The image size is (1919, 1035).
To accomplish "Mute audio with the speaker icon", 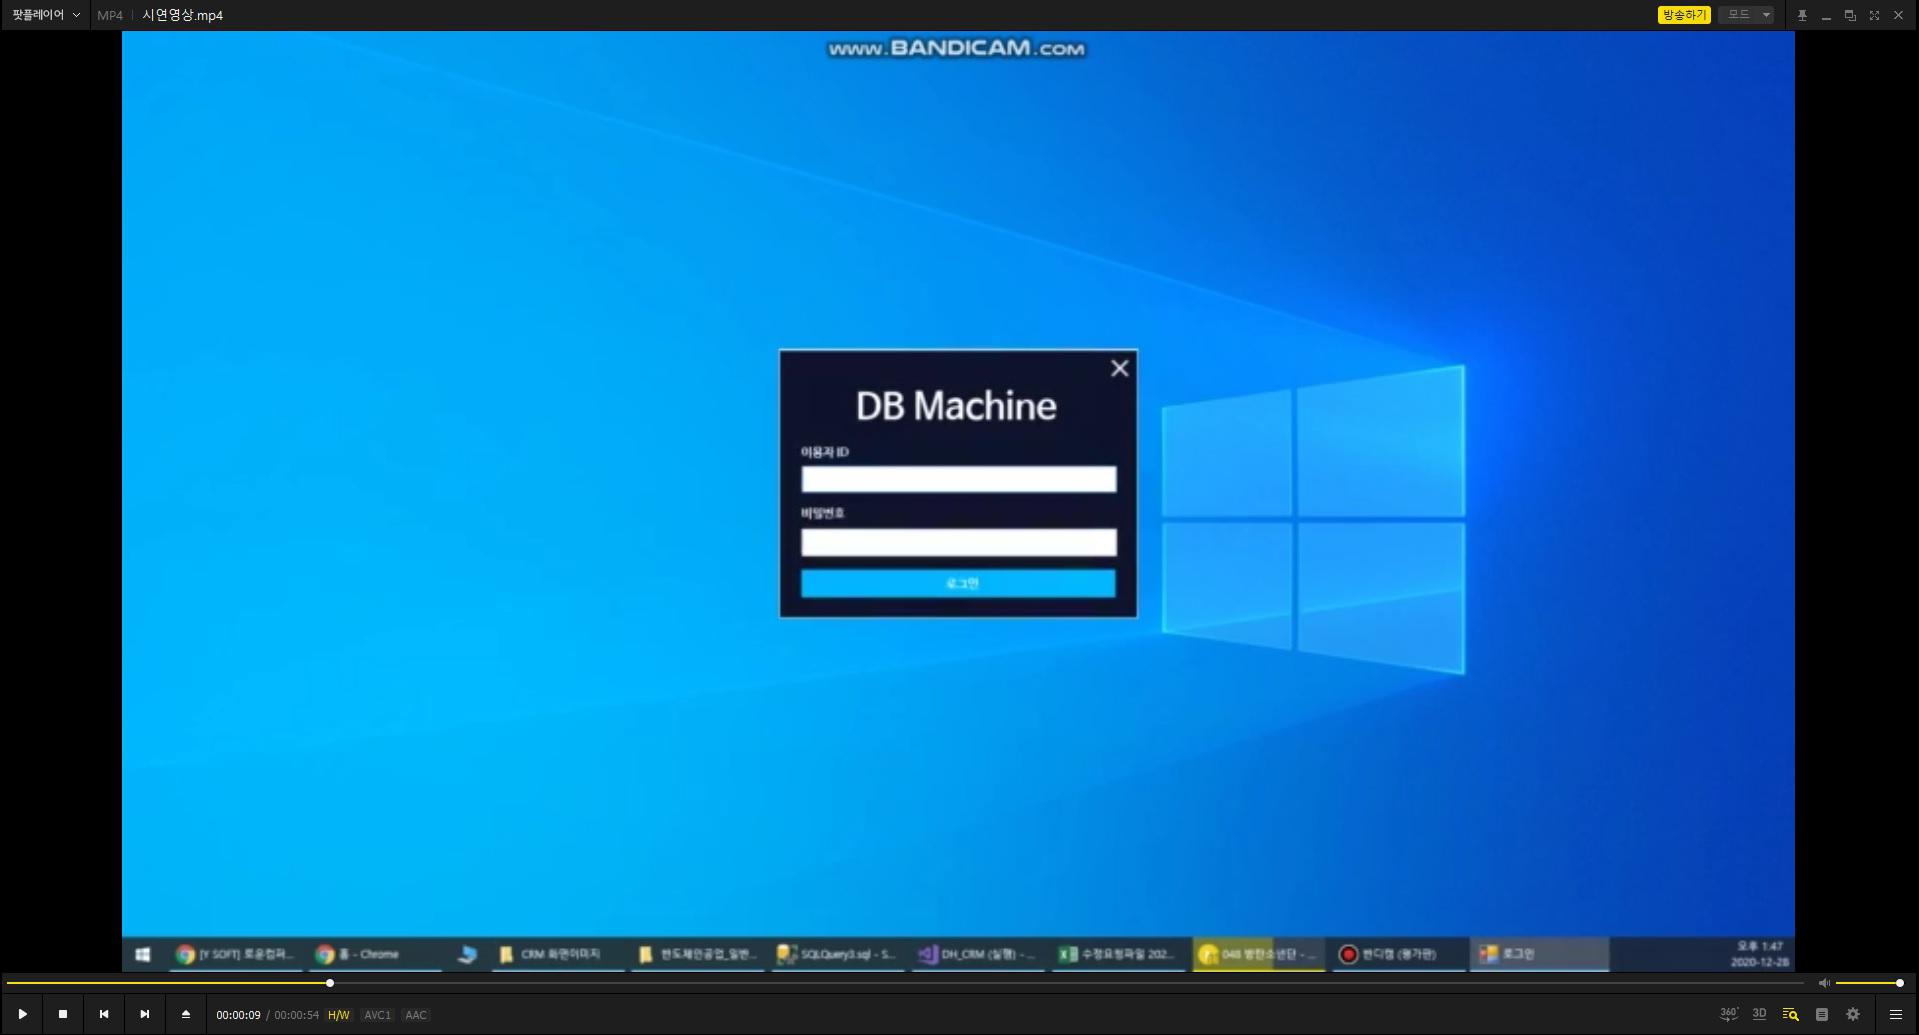I will 1824,983.
